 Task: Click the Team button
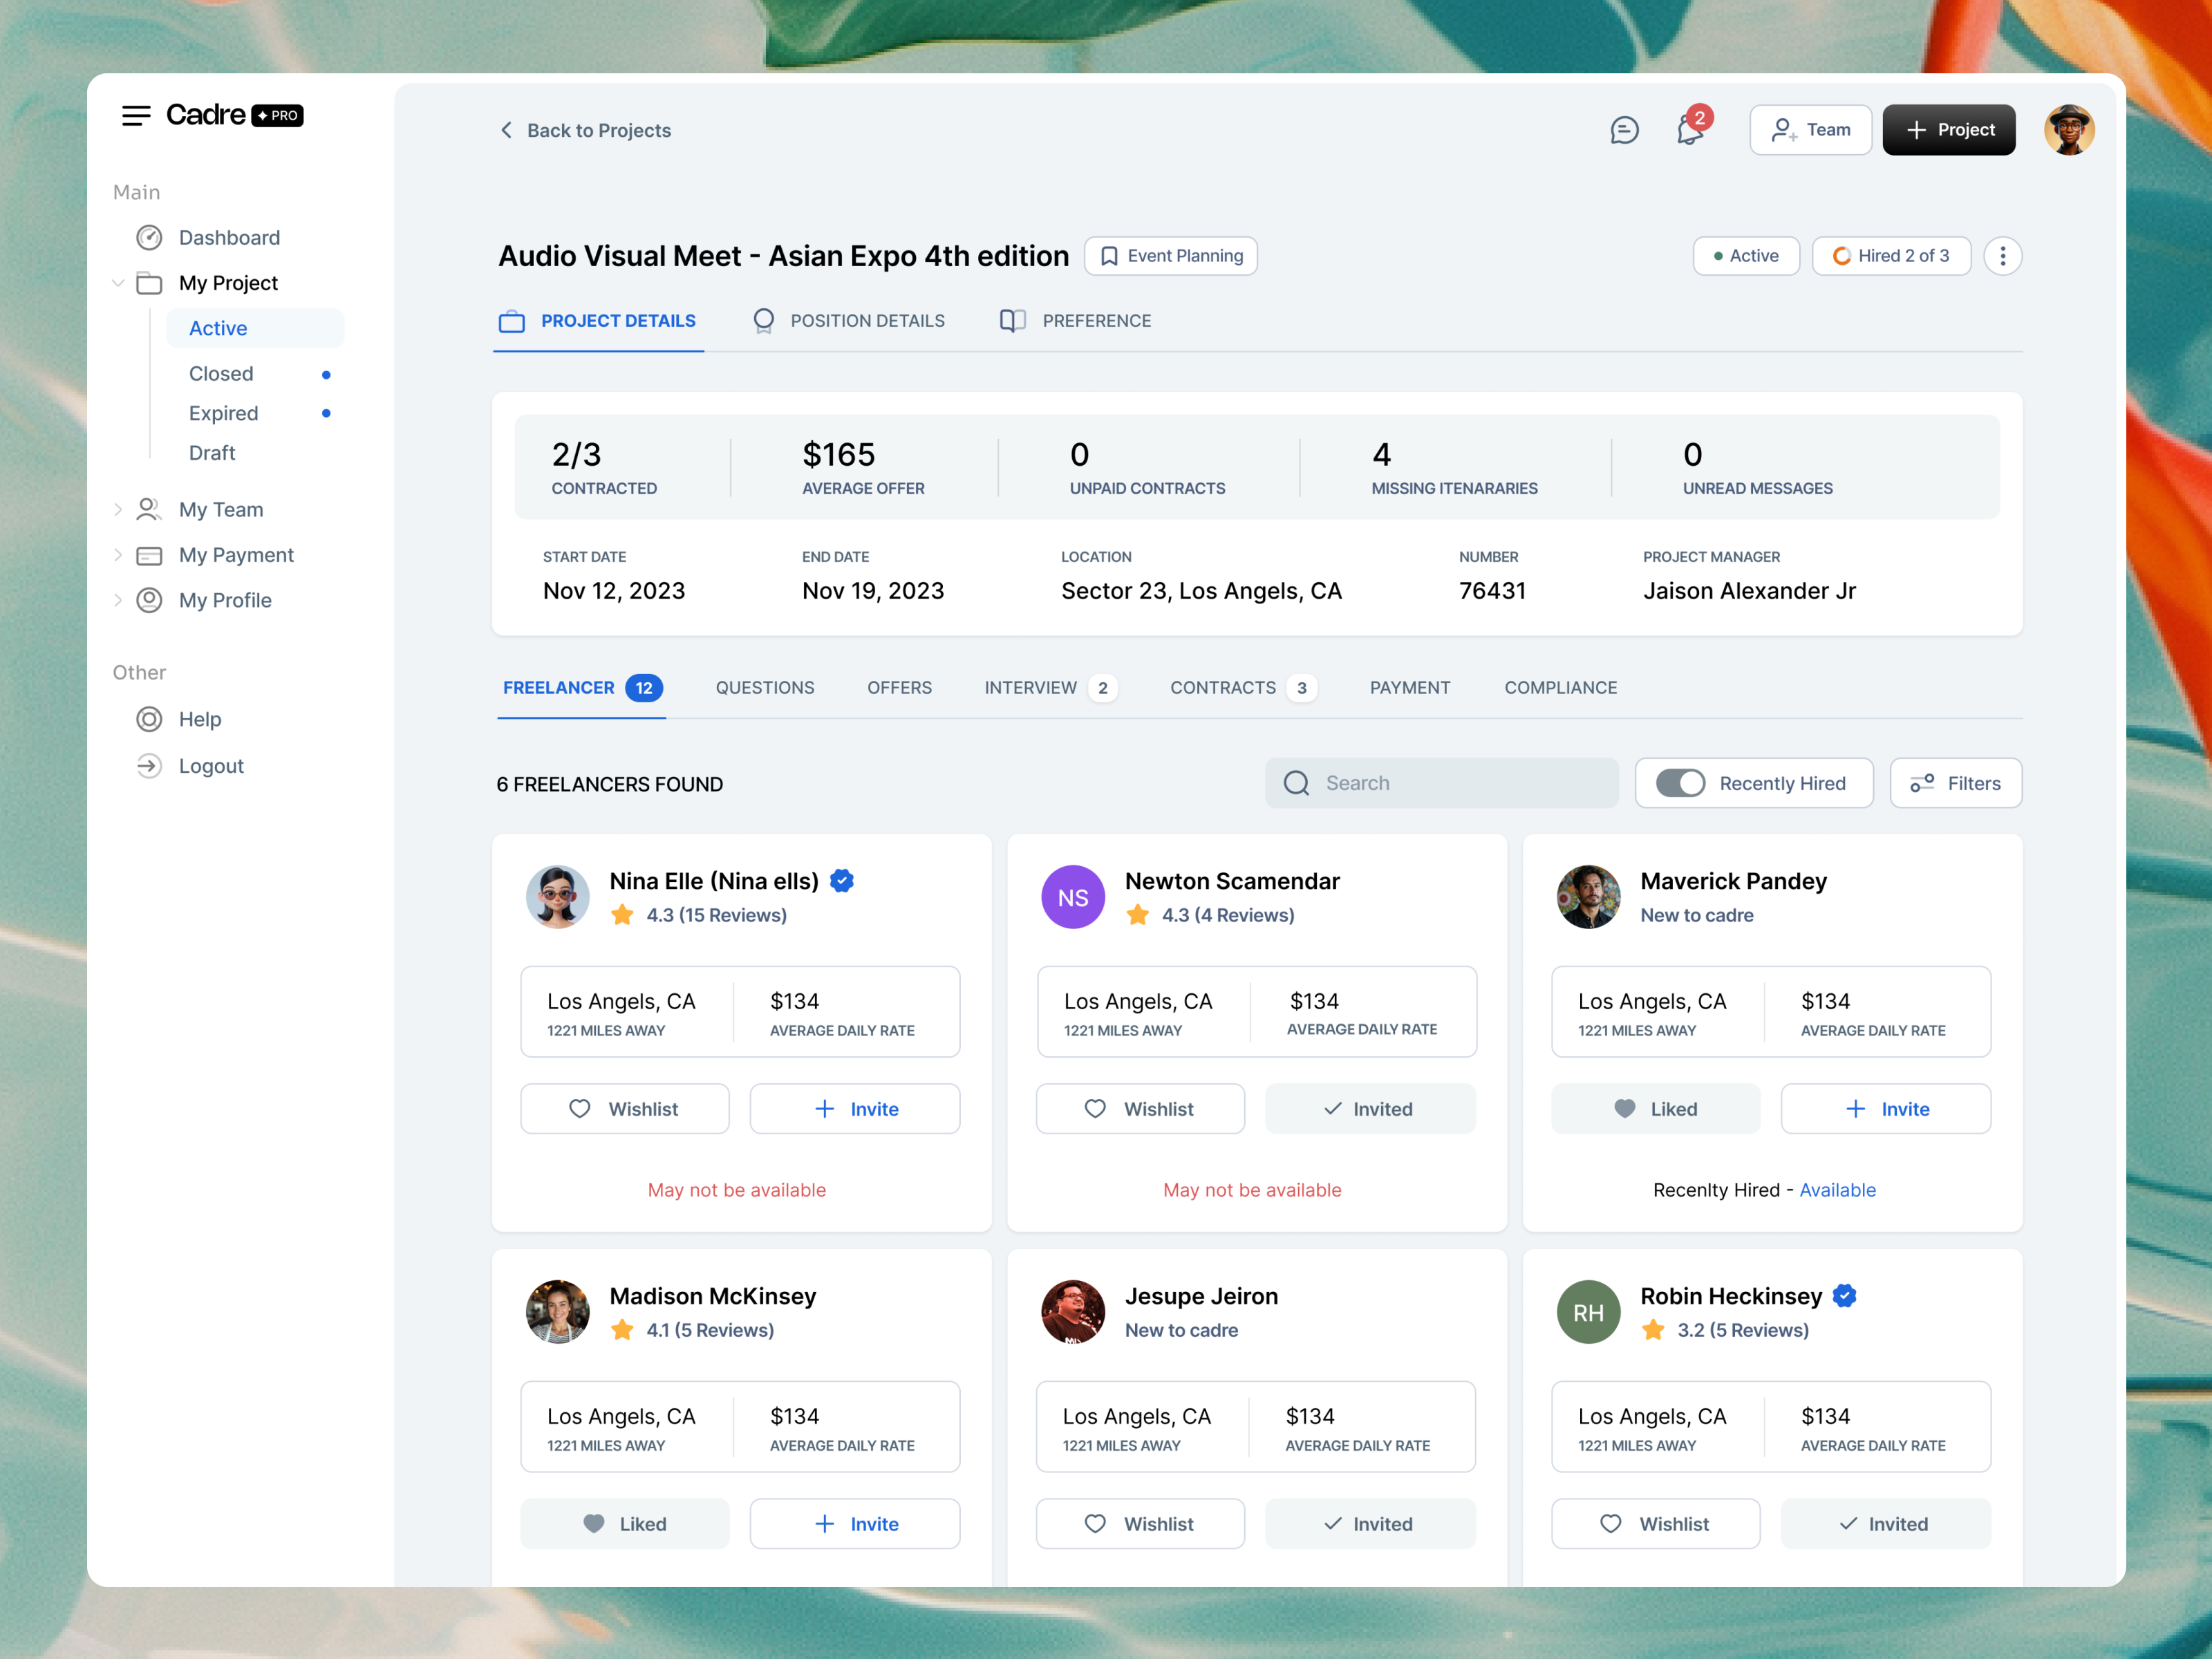point(1810,130)
